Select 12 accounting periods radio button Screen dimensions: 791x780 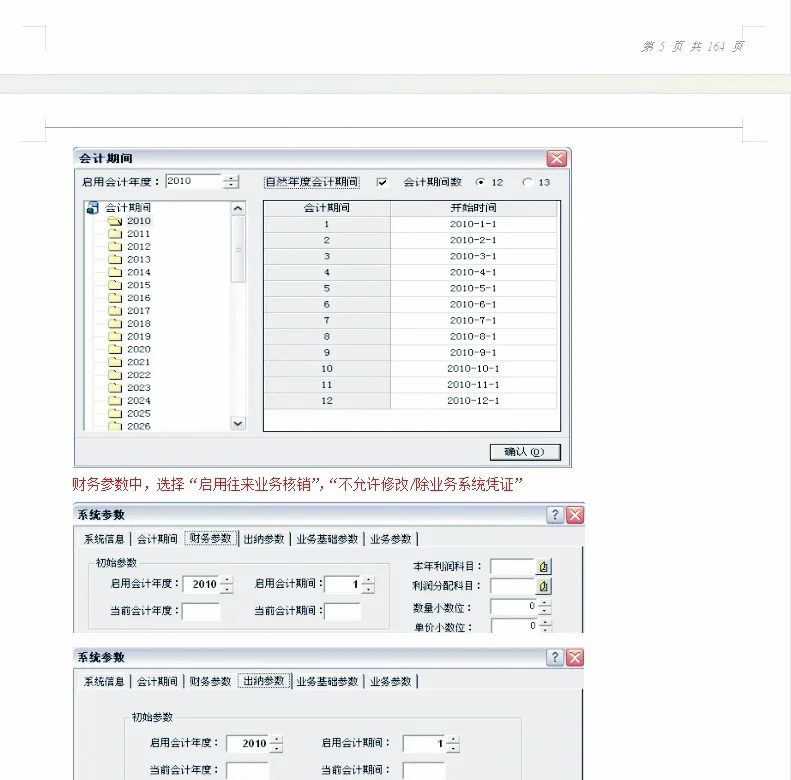click(480, 182)
